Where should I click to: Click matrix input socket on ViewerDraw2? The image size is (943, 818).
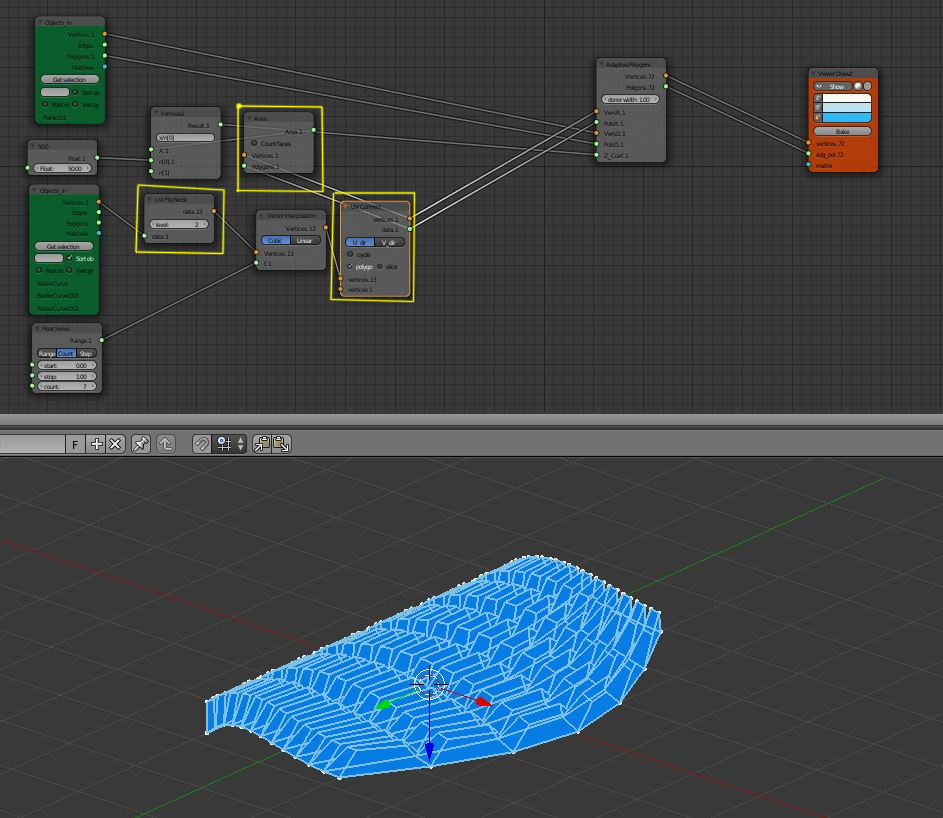click(808, 165)
